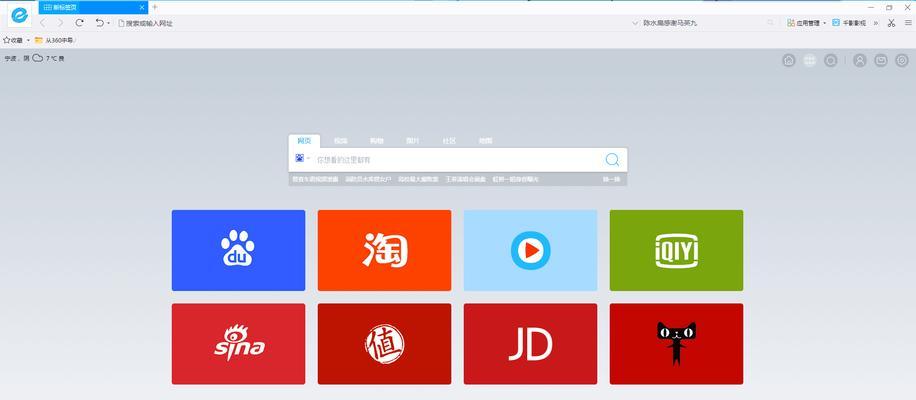Open the orange Taobao tile
The width and height of the screenshot is (916, 400).
384,251
